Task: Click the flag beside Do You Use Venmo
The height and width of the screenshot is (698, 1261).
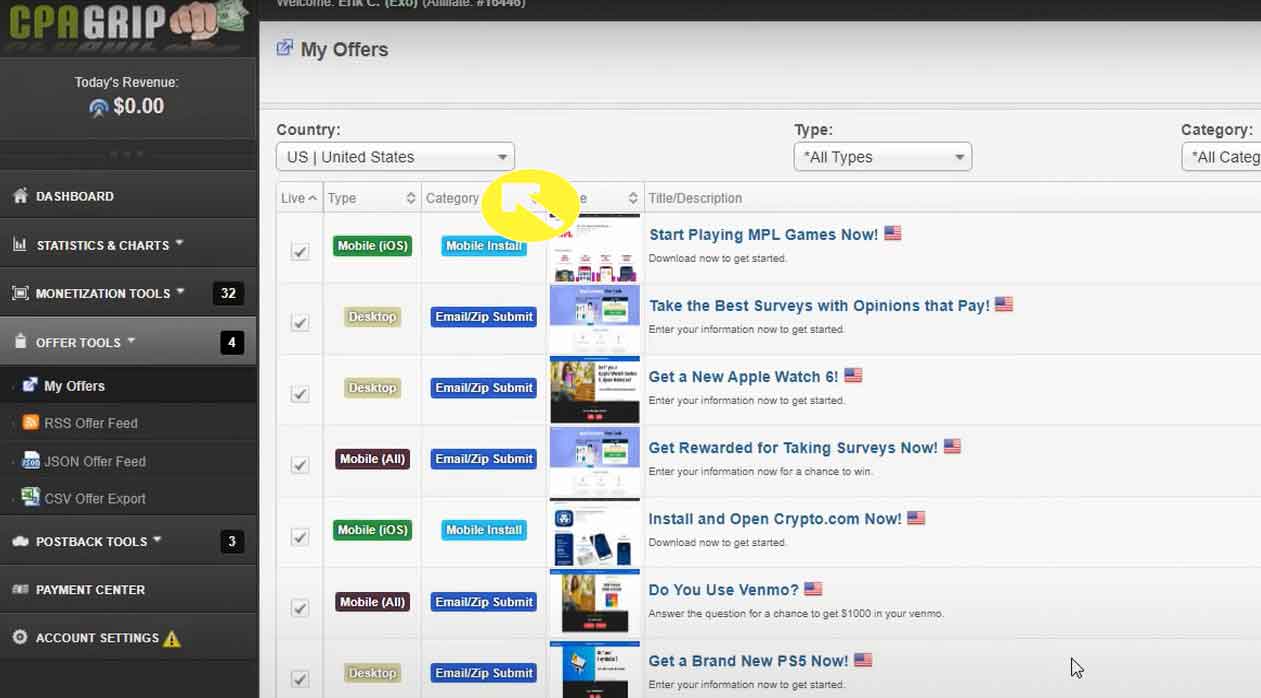Action: (813, 589)
